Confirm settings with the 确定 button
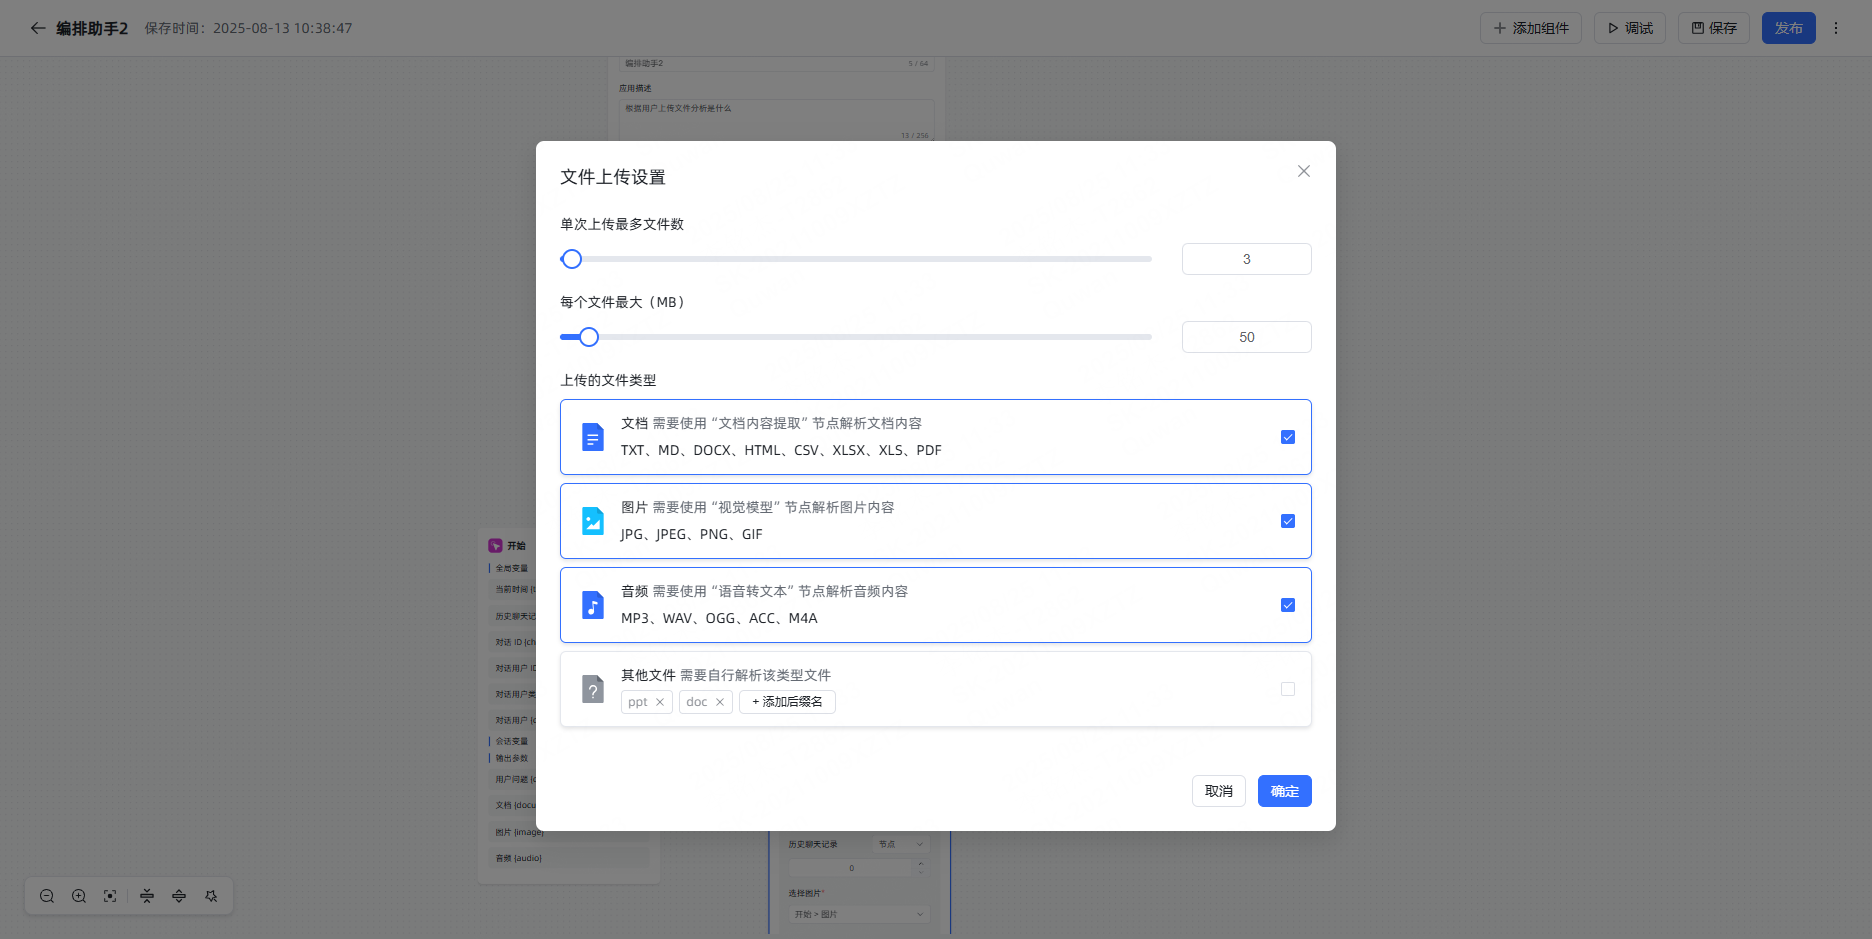 click(1285, 791)
